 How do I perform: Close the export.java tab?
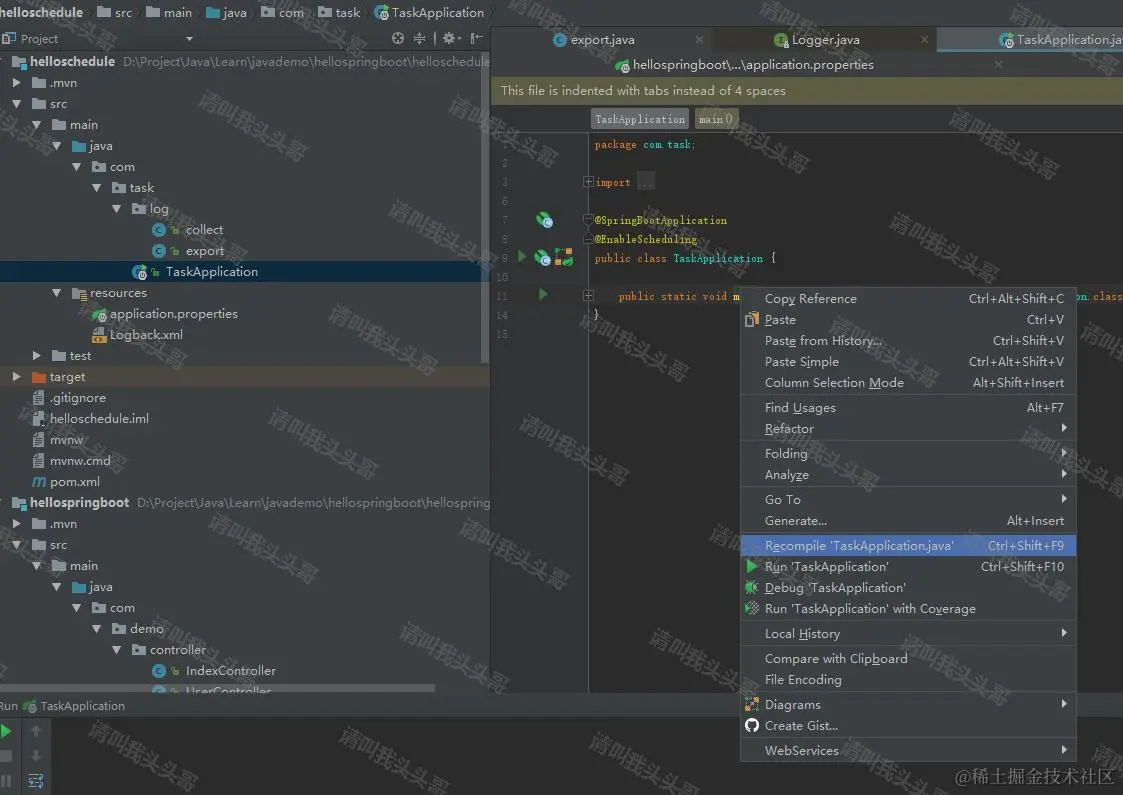699,40
